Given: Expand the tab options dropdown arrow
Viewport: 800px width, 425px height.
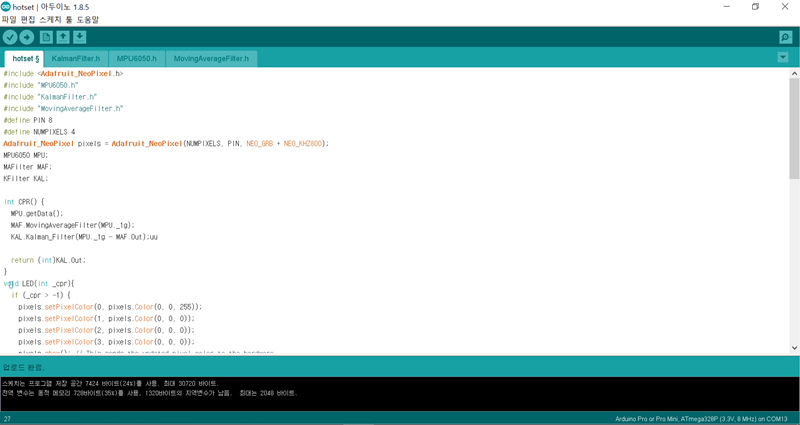Looking at the screenshot, I should click(783, 58).
